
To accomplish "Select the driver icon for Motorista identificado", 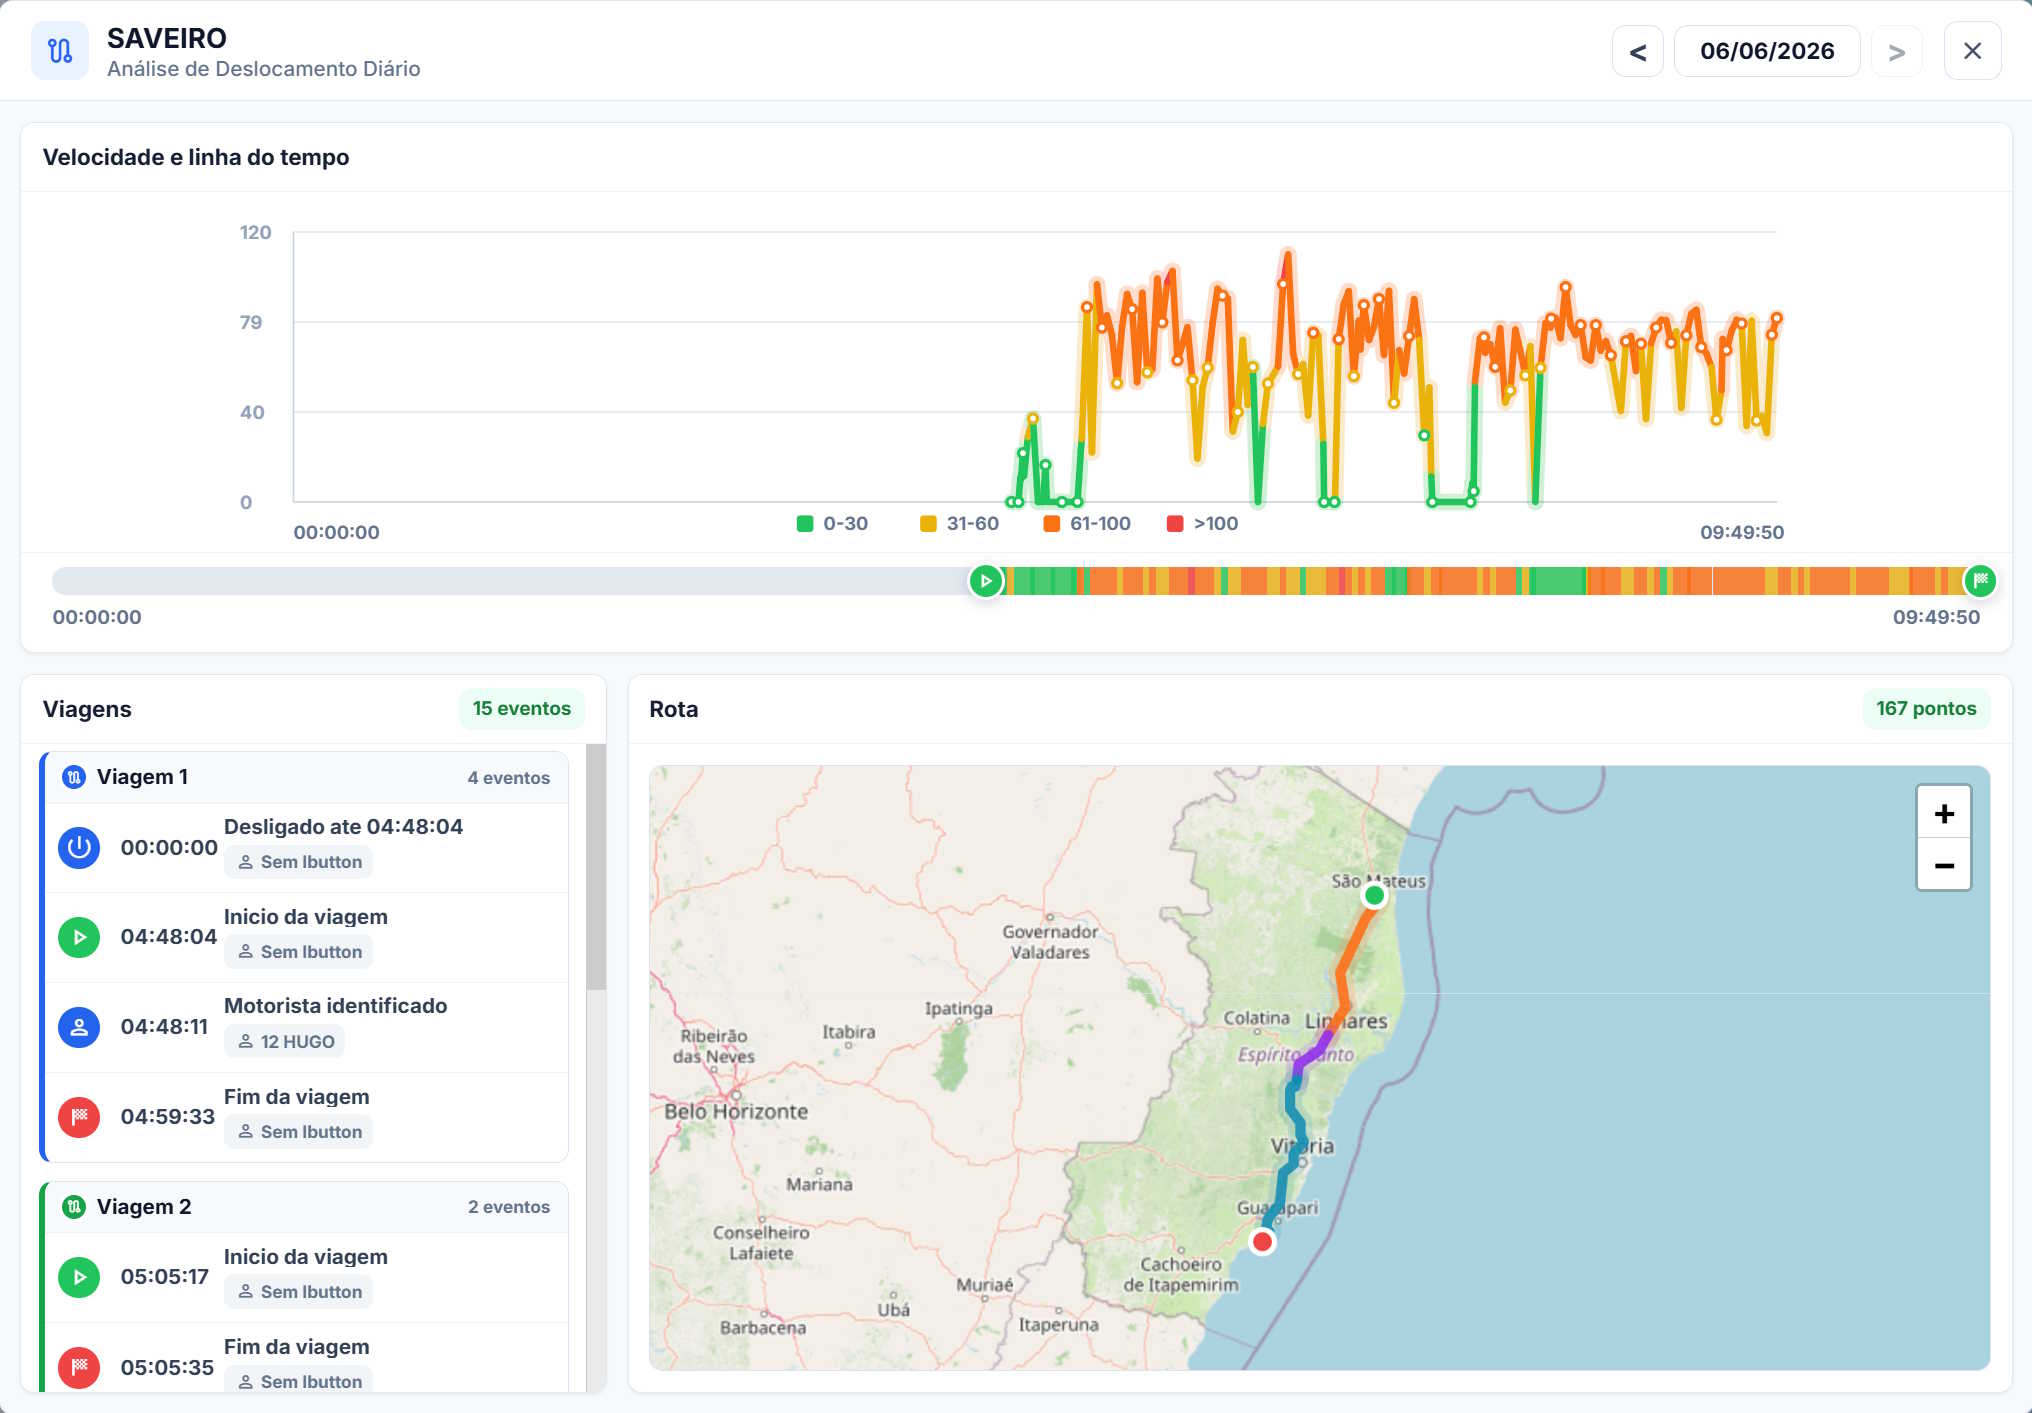I will pyautogui.click(x=79, y=1027).
